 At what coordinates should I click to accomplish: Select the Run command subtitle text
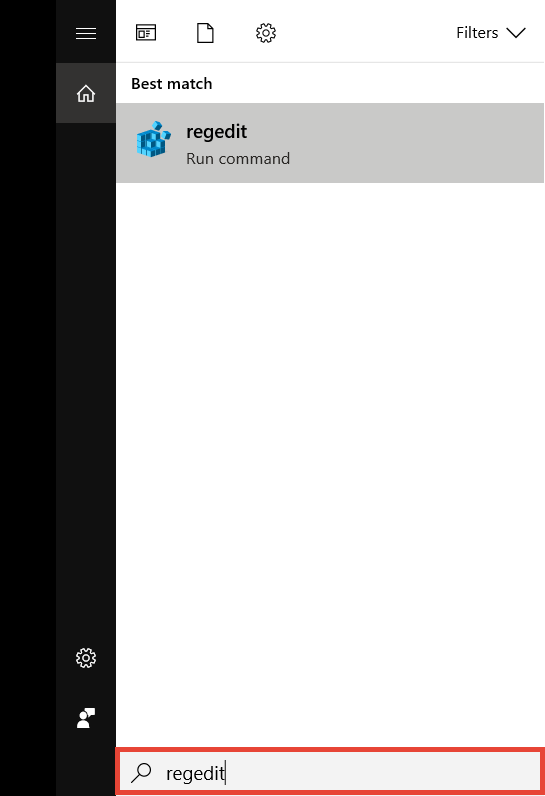point(238,158)
